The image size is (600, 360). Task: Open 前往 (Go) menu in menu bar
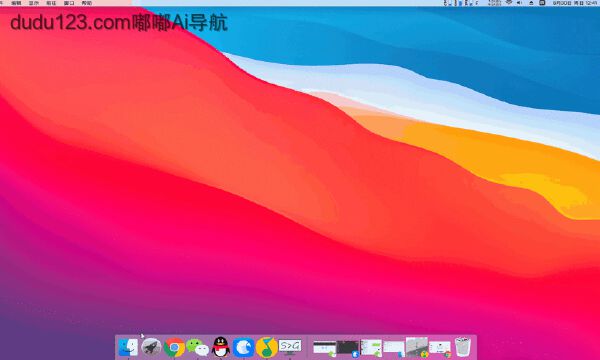tap(51, 3)
